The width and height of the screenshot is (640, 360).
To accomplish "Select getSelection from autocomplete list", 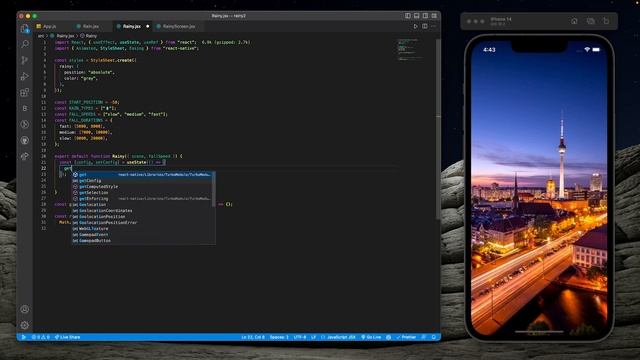I will pos(142,193).
